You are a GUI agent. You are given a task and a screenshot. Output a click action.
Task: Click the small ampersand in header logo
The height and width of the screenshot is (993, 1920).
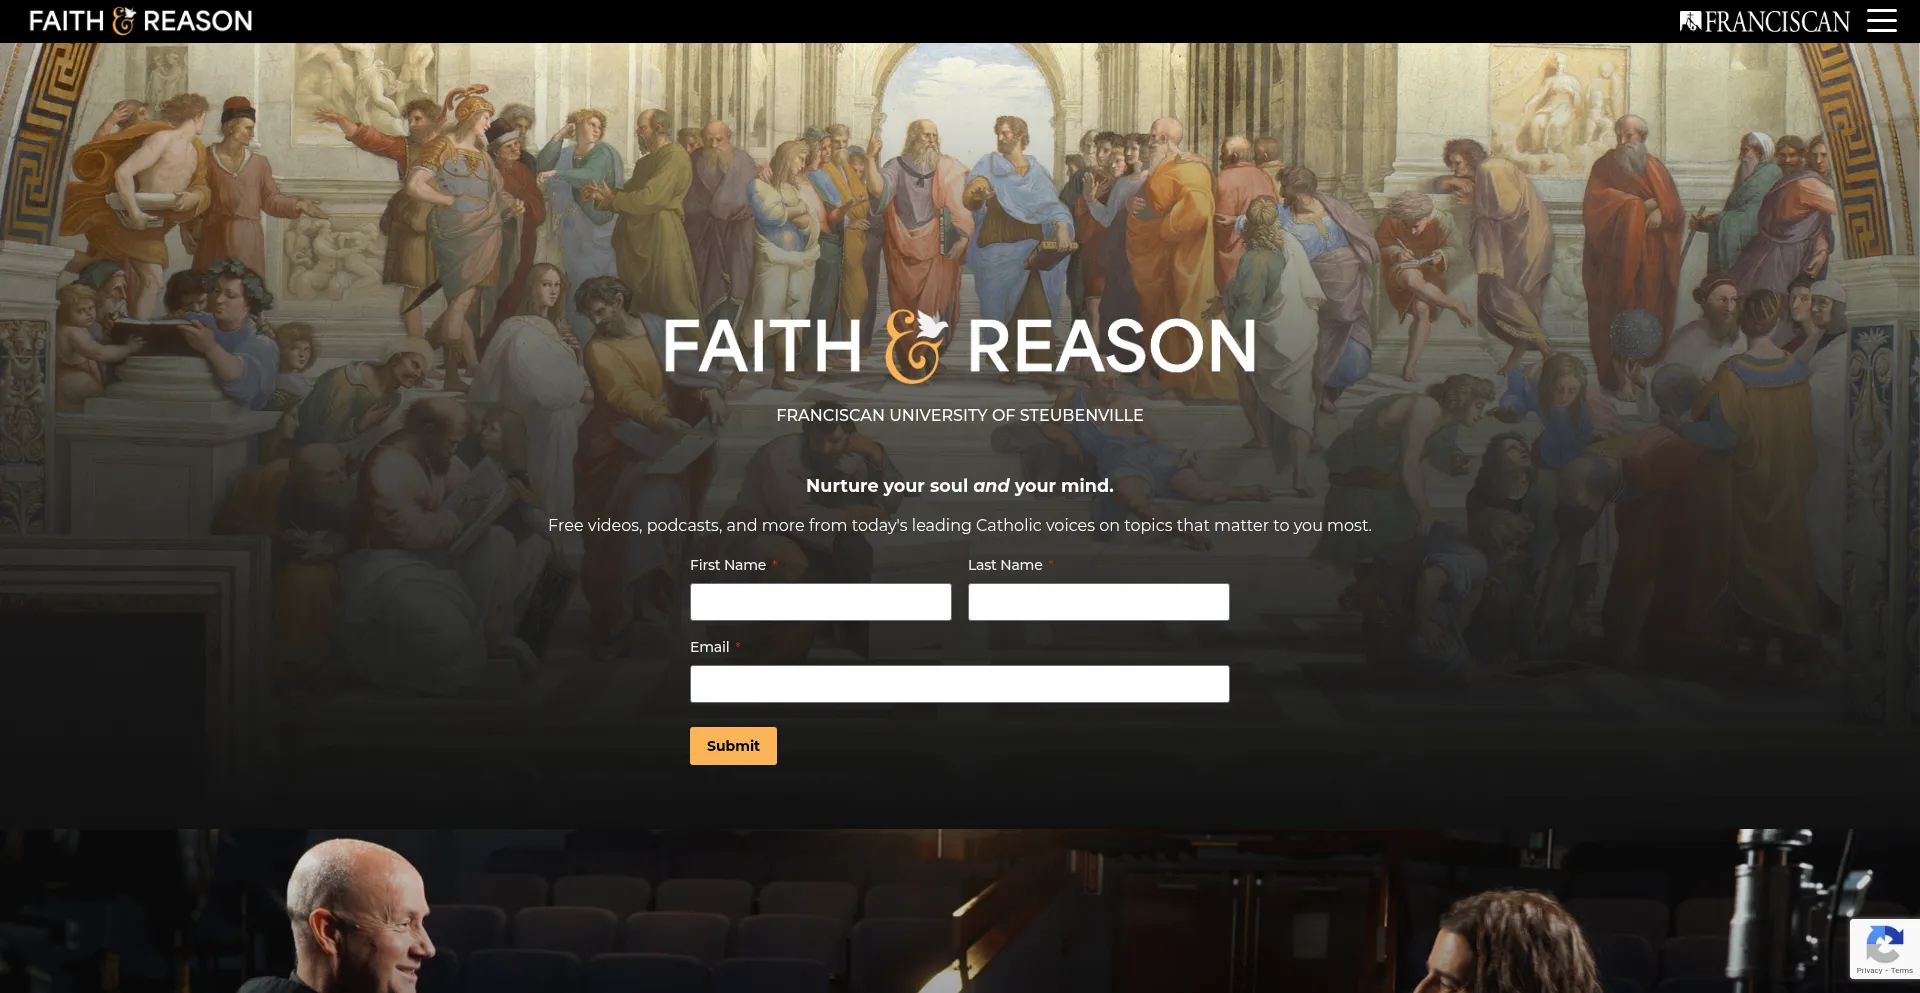coord(123,21)
